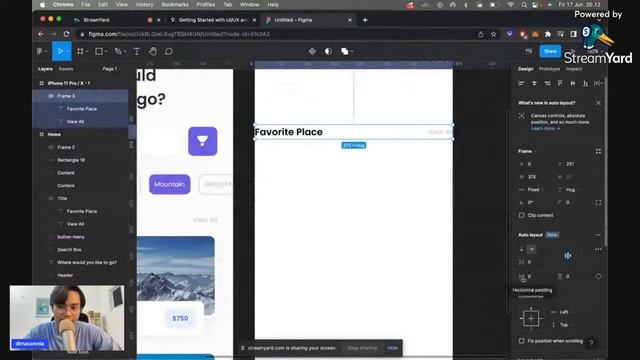The height and width of the screenshot is (360, 640).
Task: Switch to the Assets tab
Action: pos(66,69)
